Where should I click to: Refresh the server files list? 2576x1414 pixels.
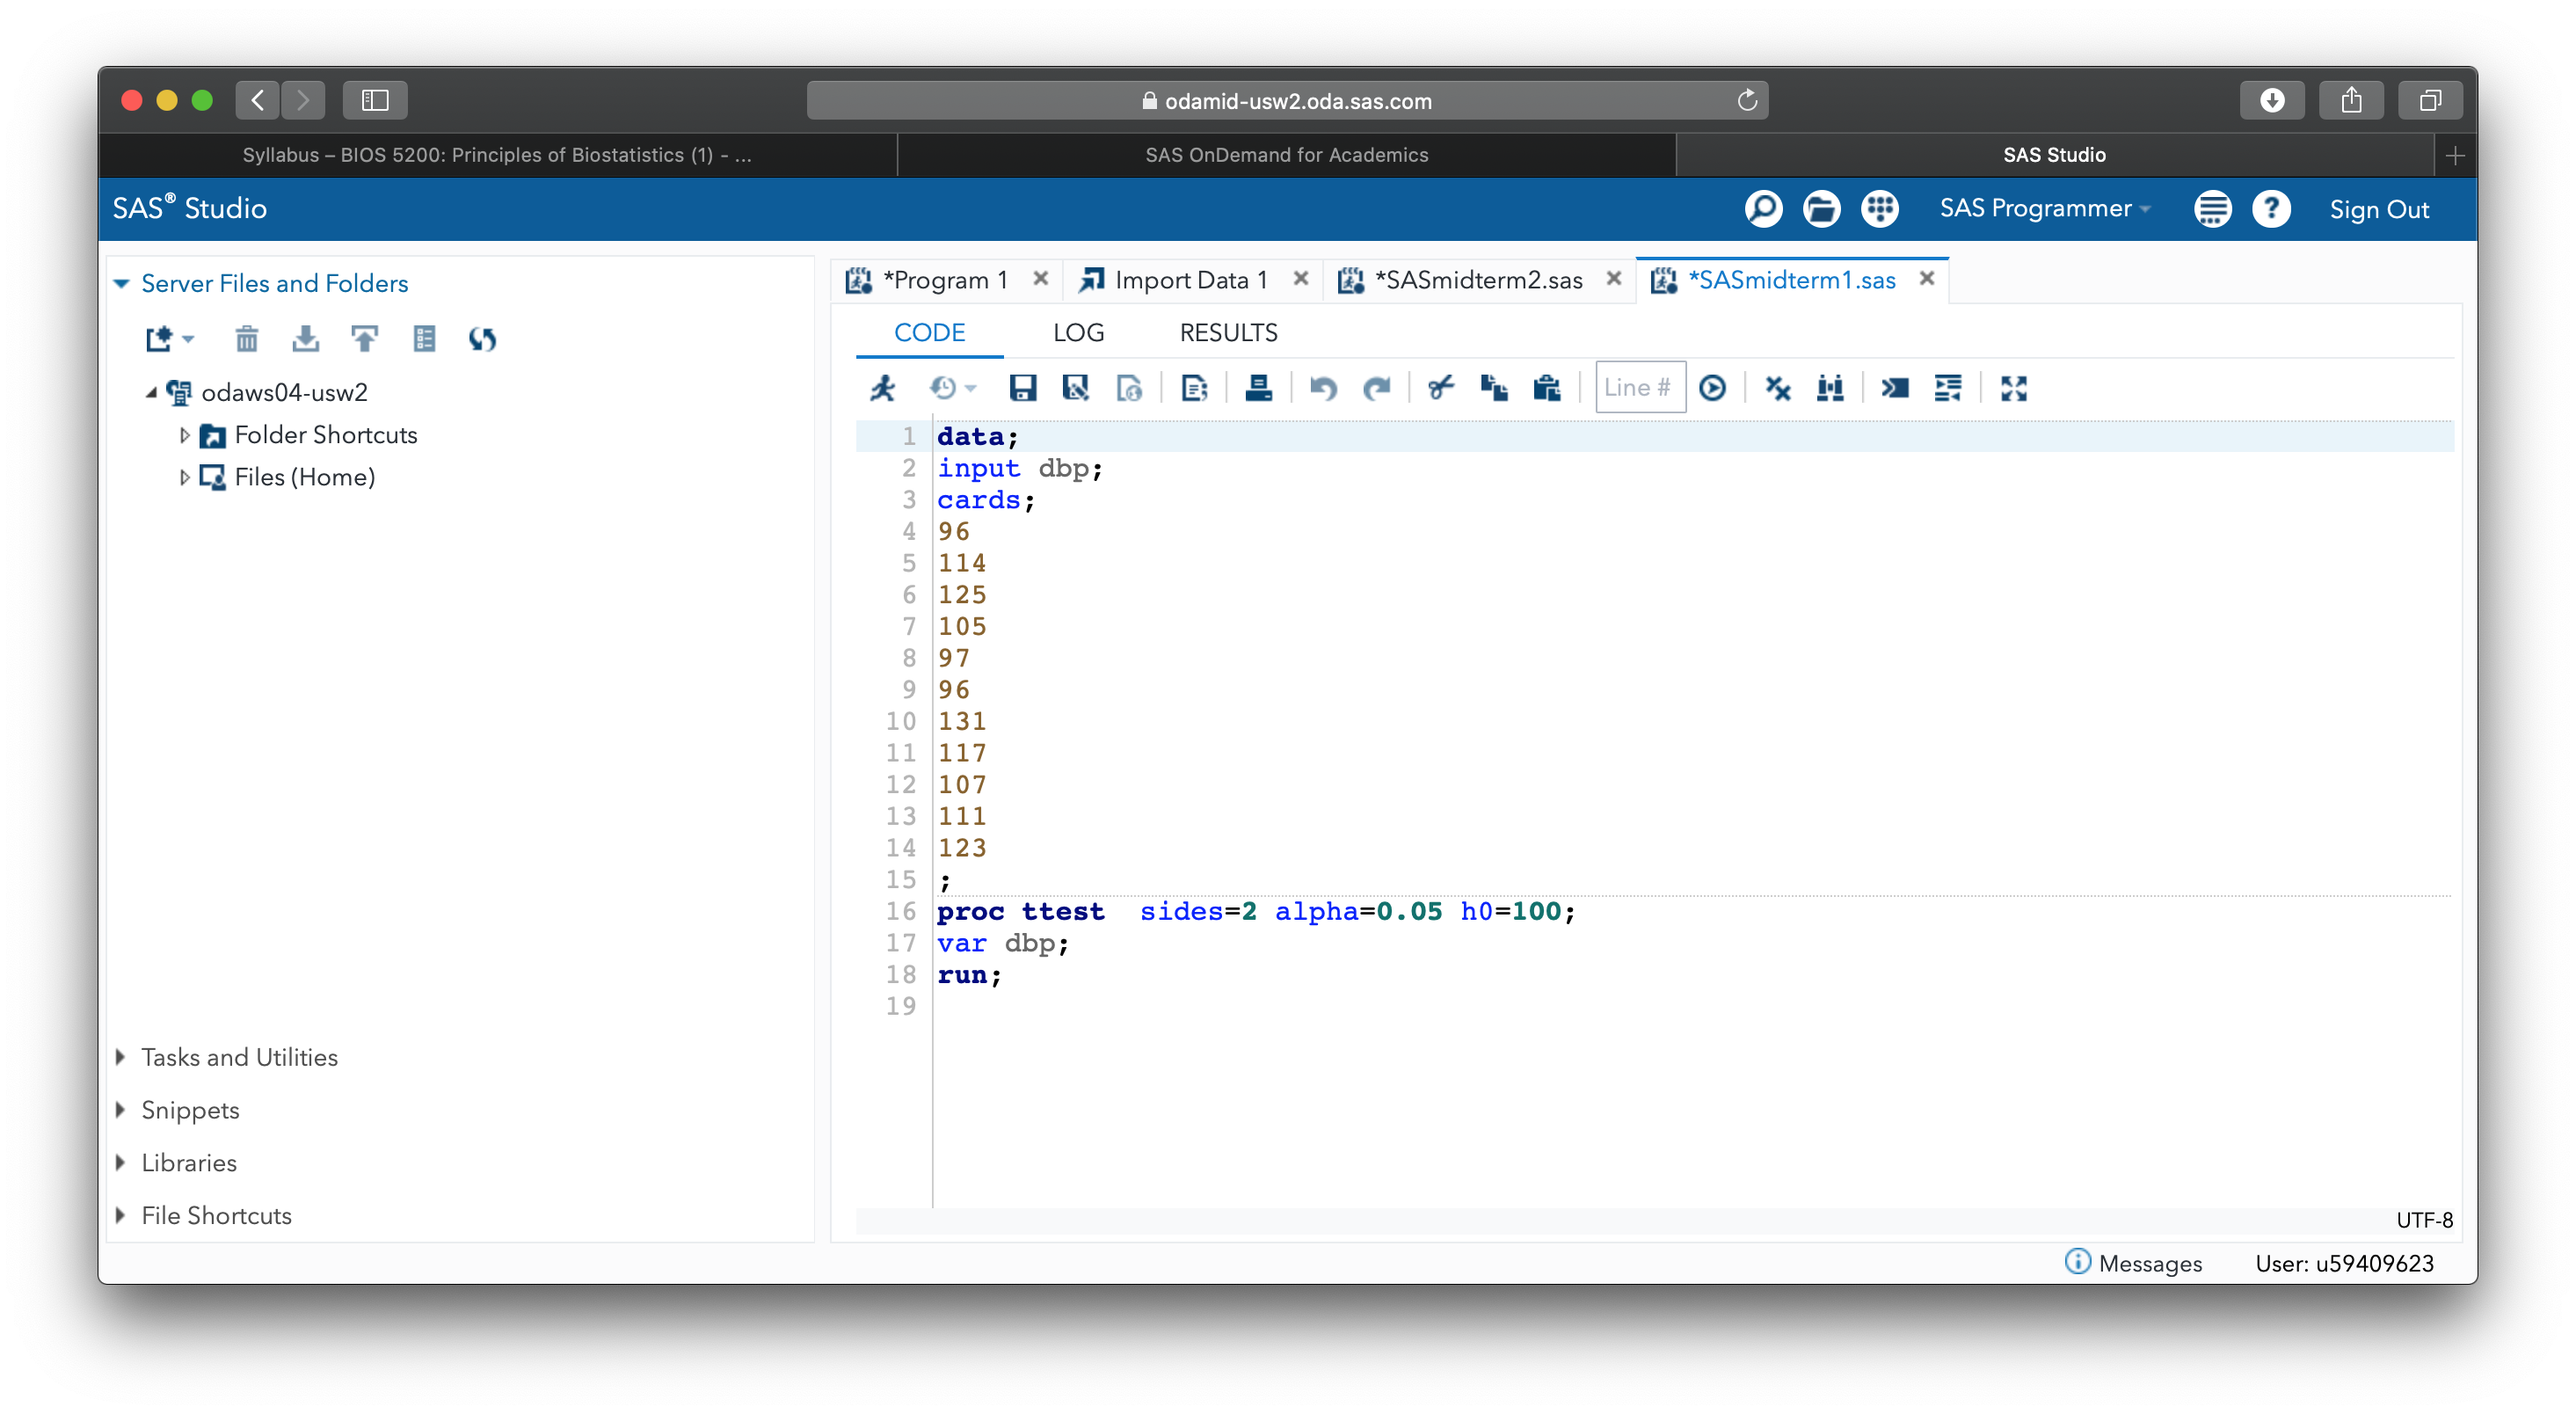click(x=482, y=340)
